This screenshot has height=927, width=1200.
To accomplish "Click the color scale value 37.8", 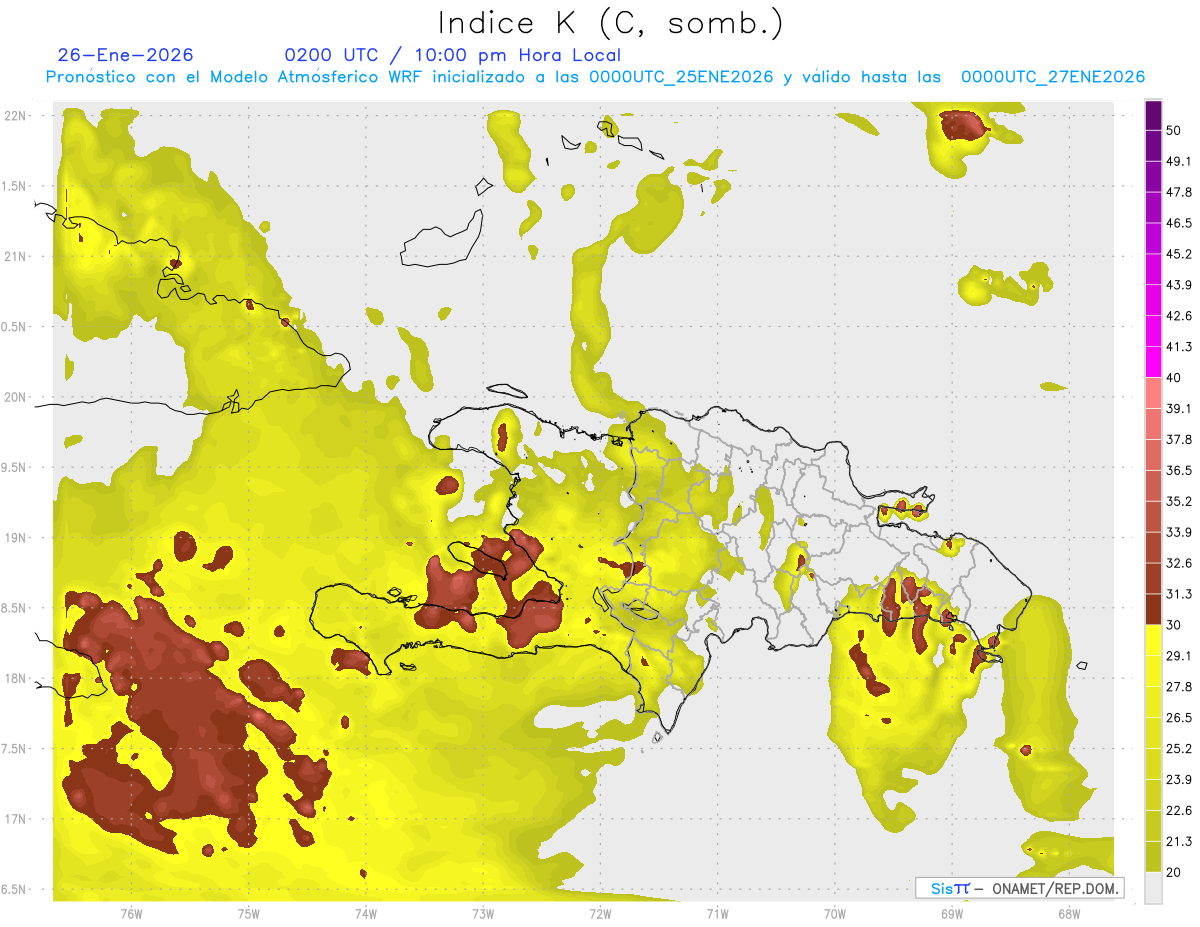I will coord(1180,439).
